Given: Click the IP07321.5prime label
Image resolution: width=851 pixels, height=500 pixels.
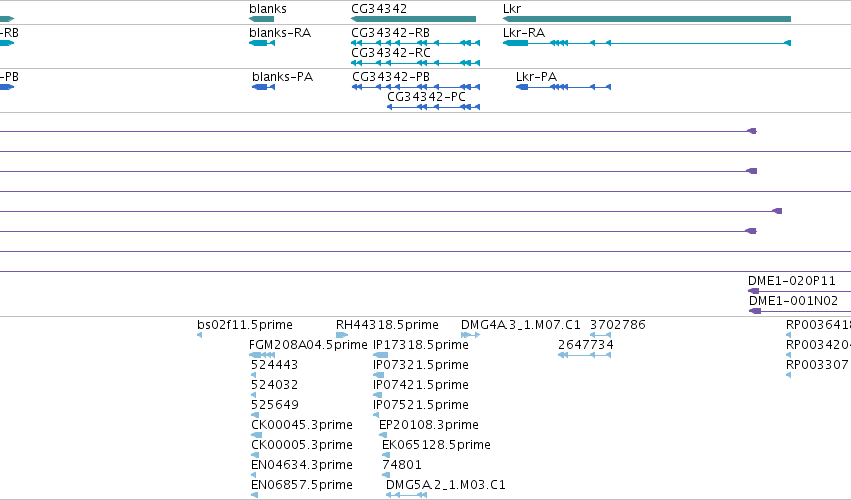Looking at the screenshot, I should click(x=421, y=365).
